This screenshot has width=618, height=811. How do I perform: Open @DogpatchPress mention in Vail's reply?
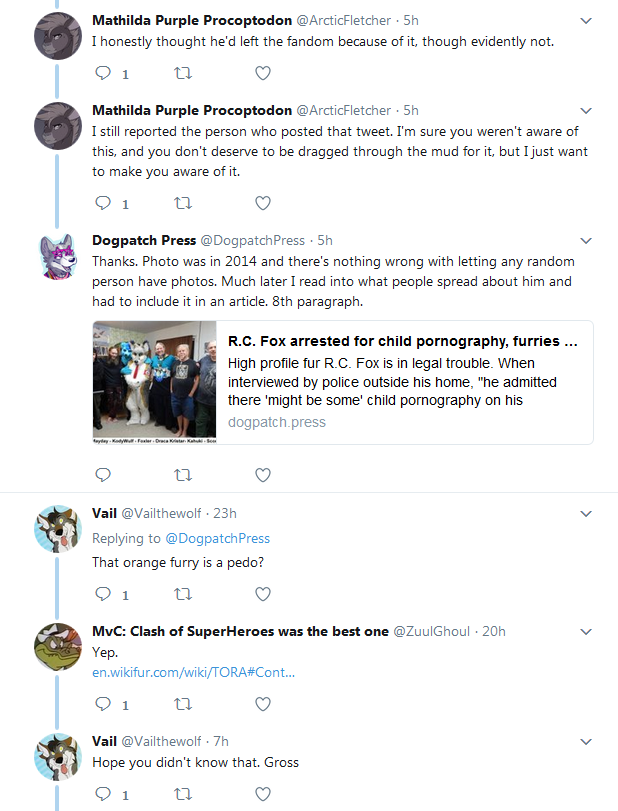217,538
